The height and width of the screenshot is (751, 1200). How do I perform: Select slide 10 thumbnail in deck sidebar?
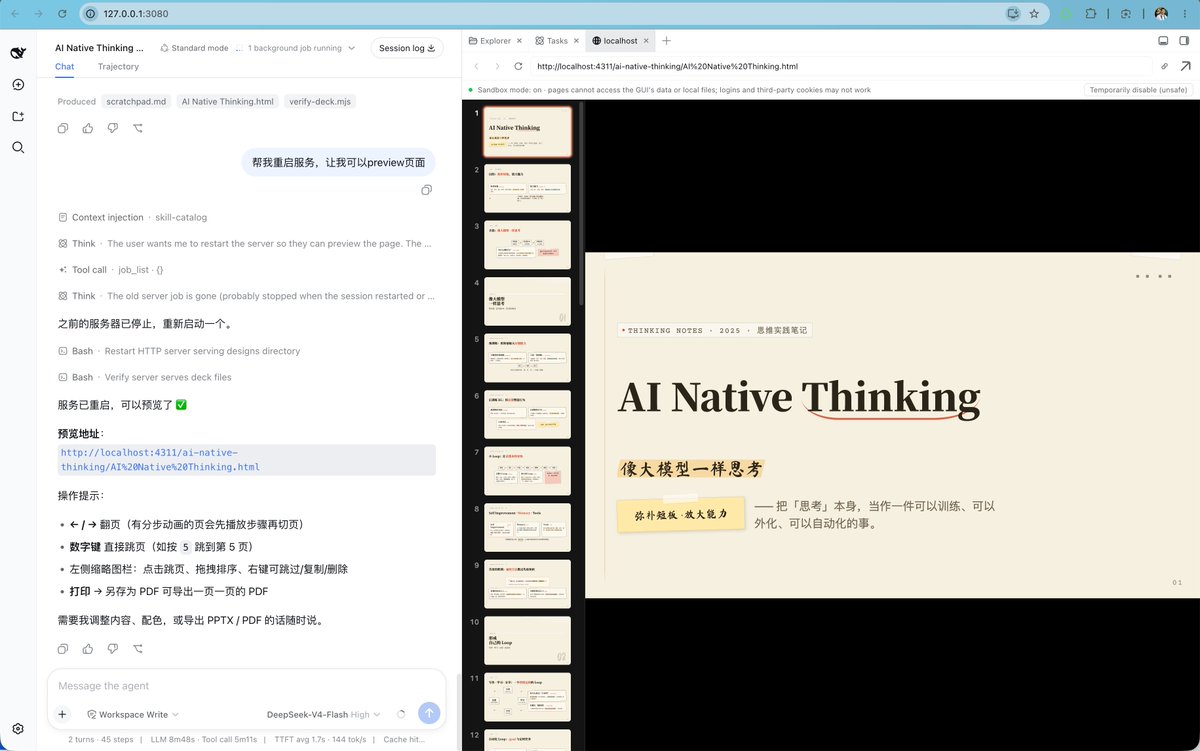tap(528, 640)
